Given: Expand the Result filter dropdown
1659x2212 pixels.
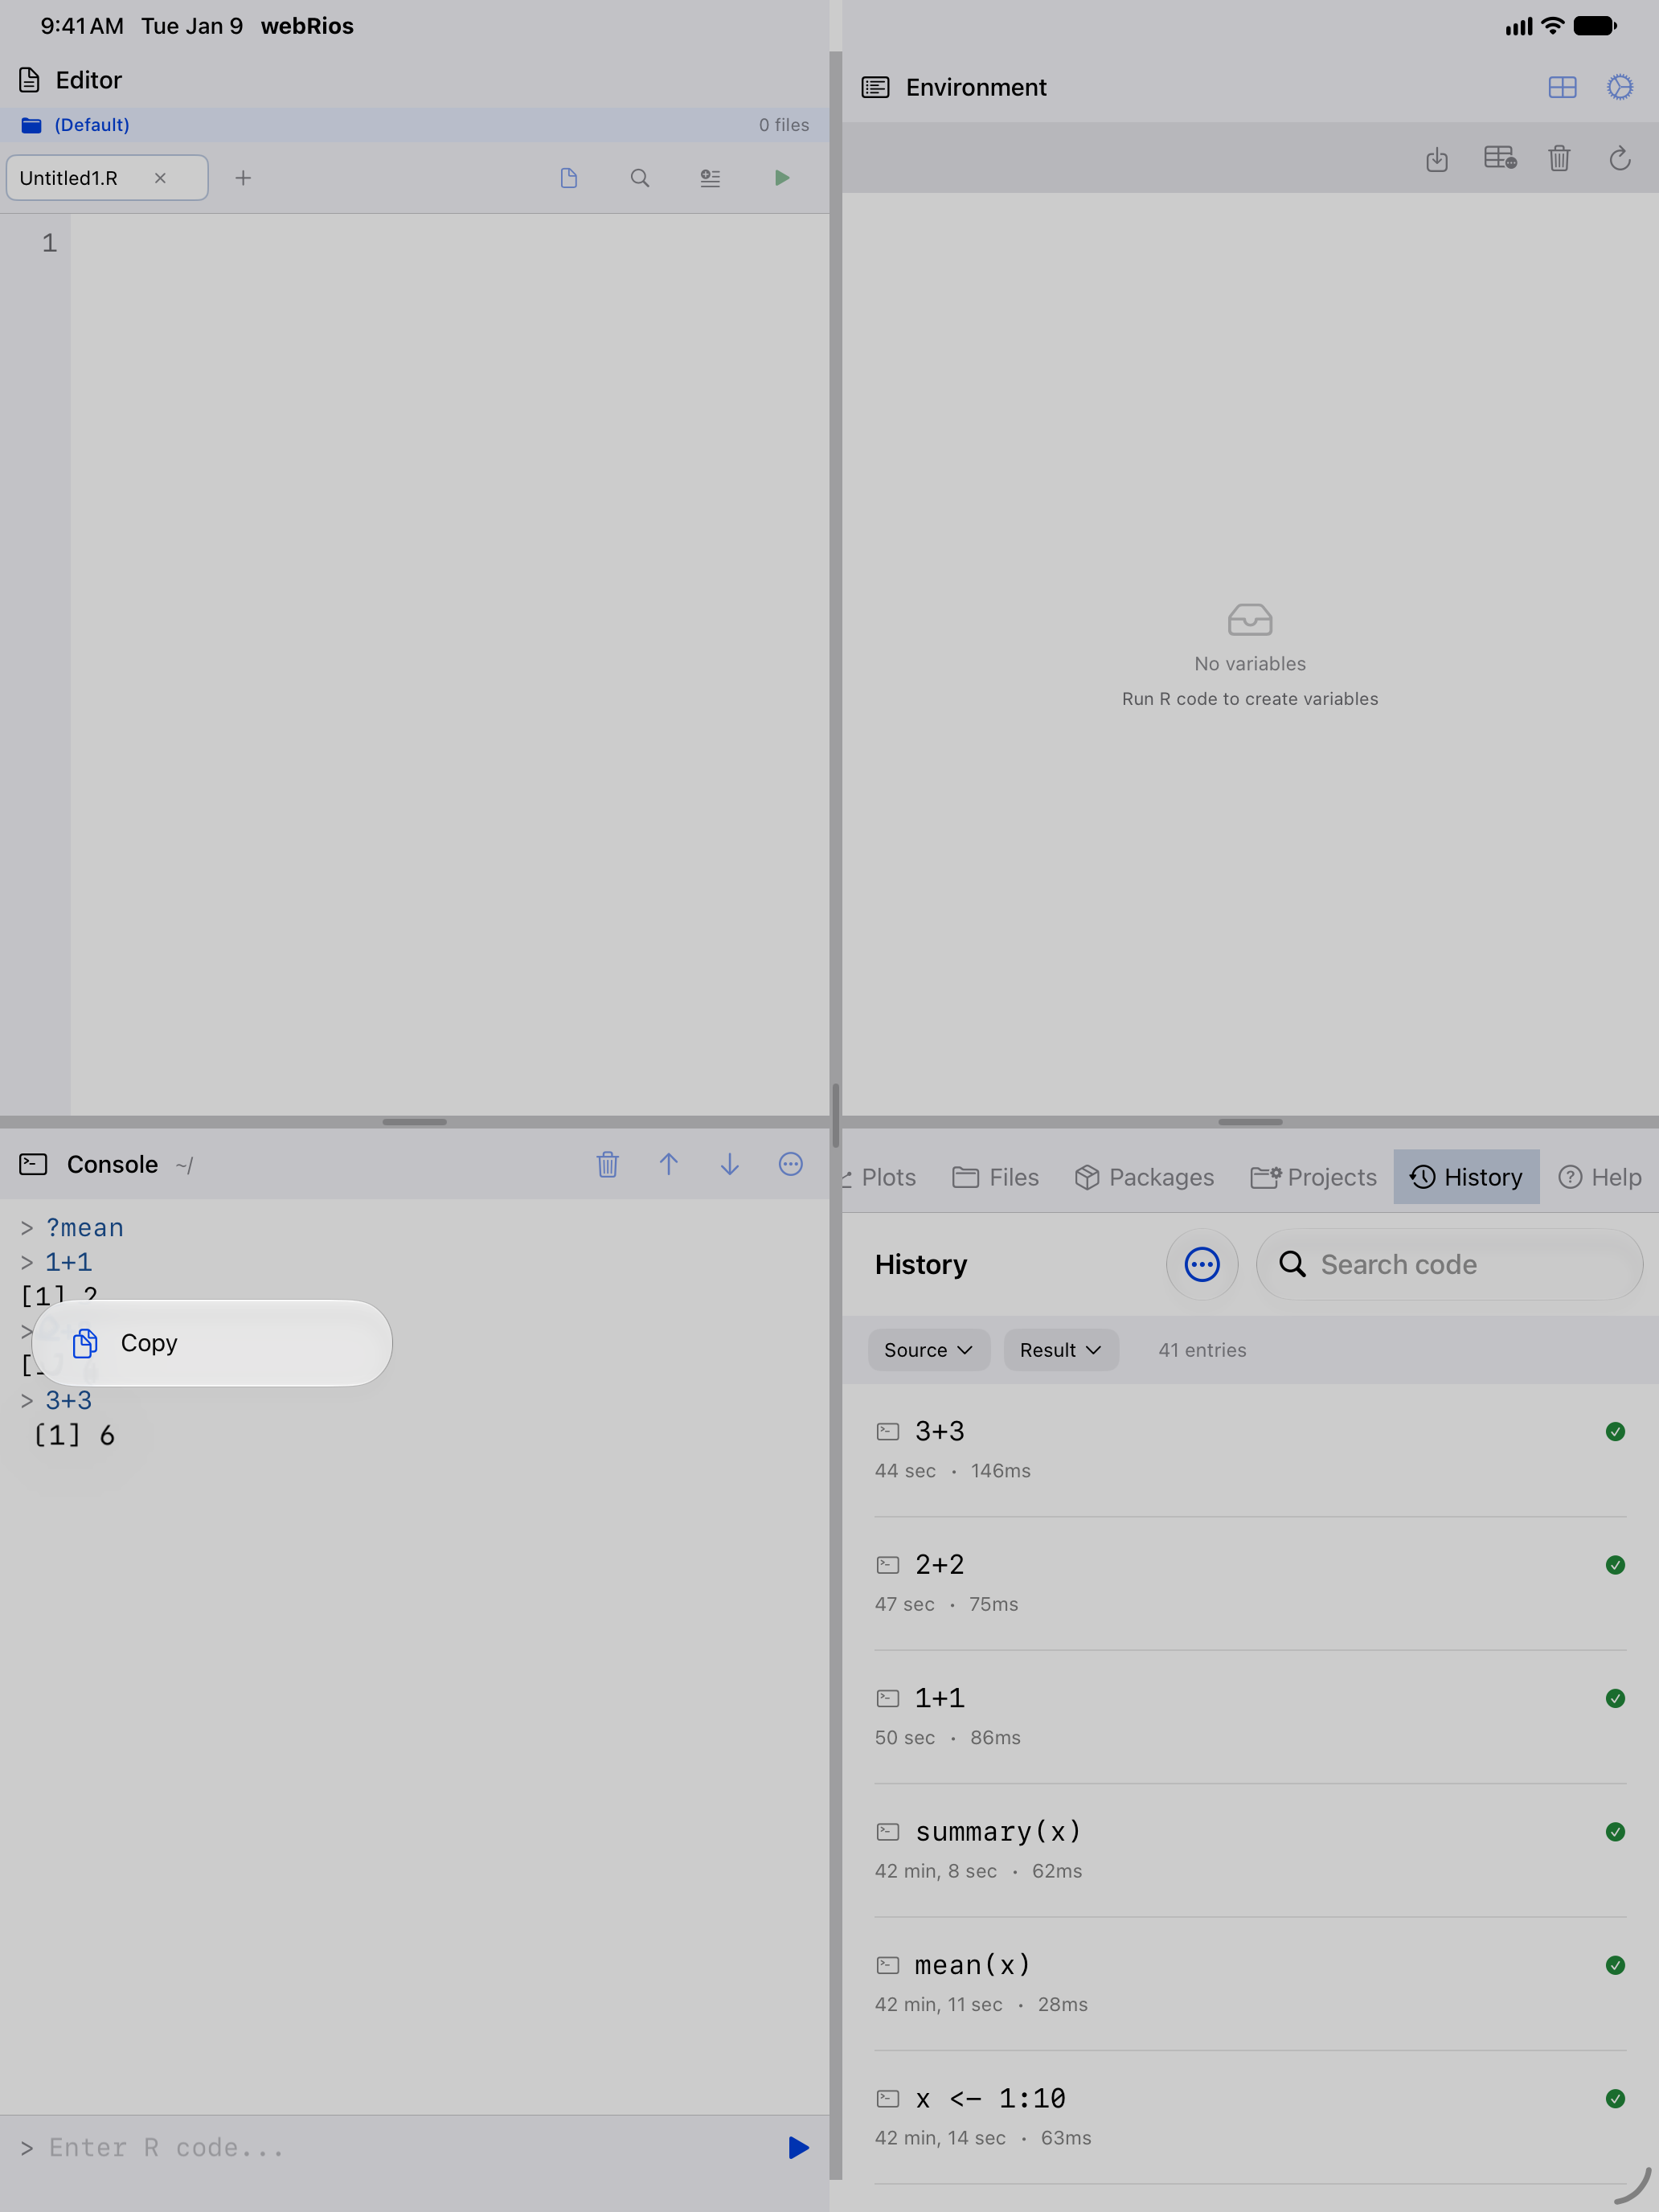Looking at the screenshot, I should click(x=1061, y=1350).
